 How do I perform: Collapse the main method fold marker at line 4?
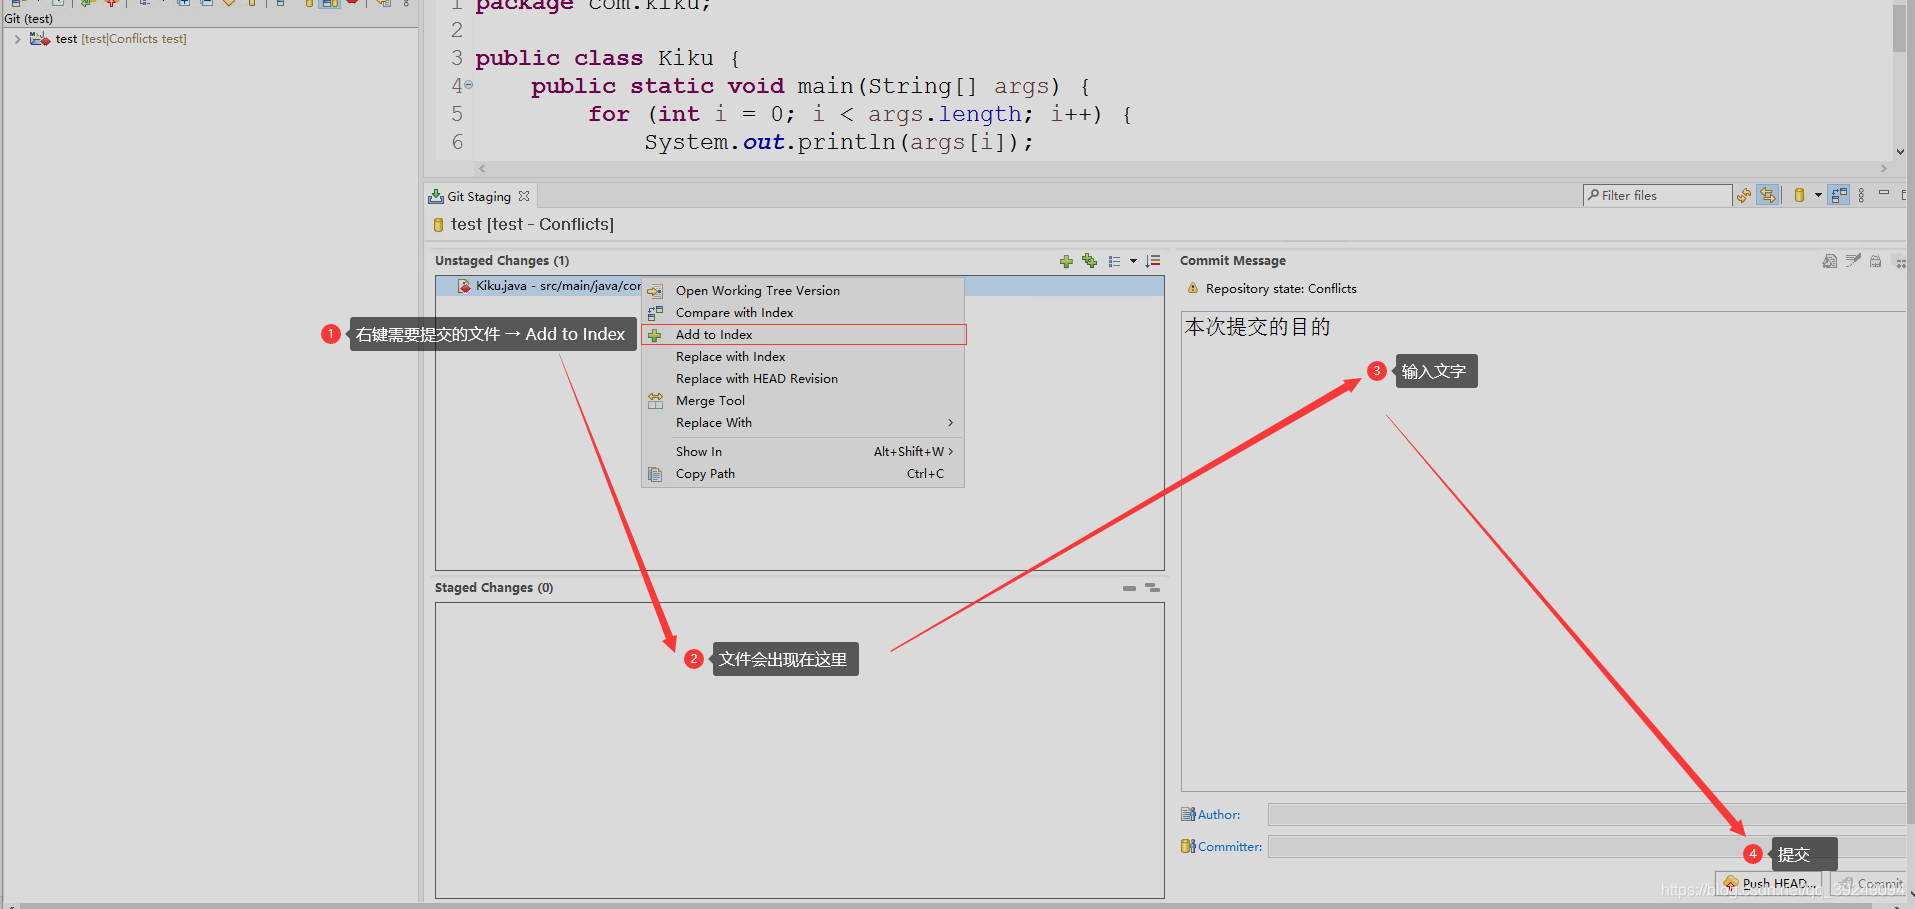point(468,85)
